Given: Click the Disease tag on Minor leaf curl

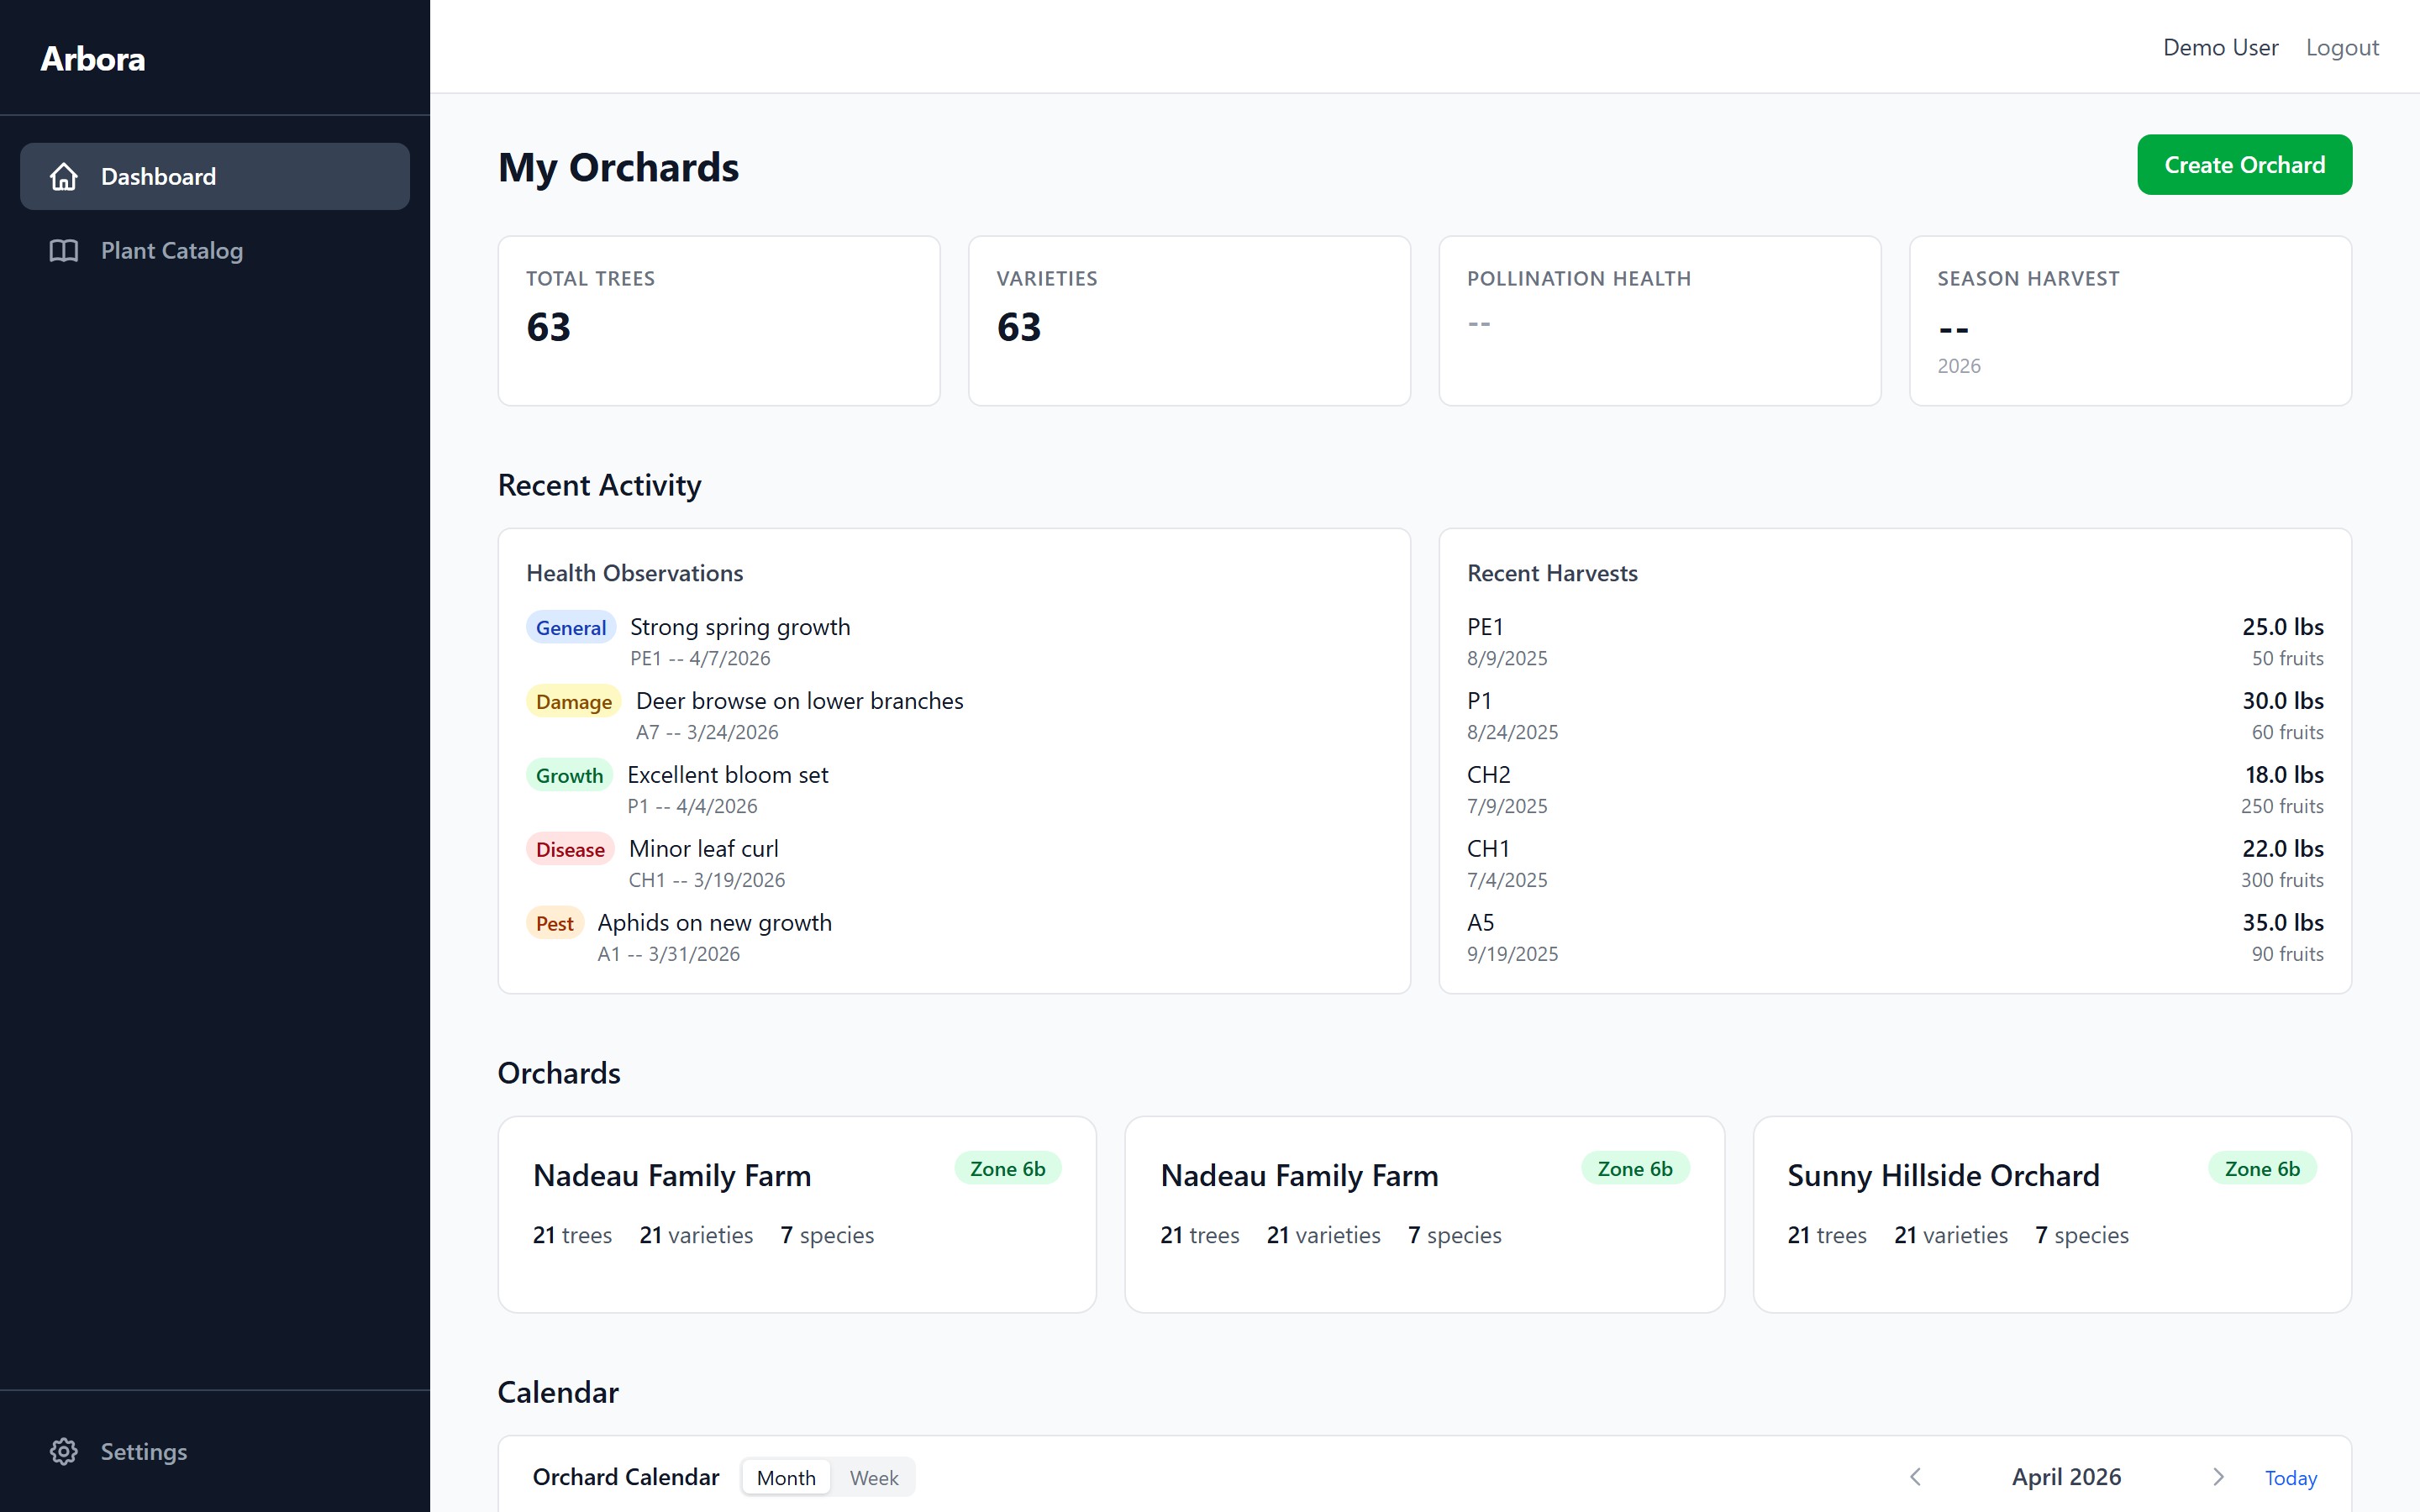Looking at the screenshot, I should click(570, 849).
